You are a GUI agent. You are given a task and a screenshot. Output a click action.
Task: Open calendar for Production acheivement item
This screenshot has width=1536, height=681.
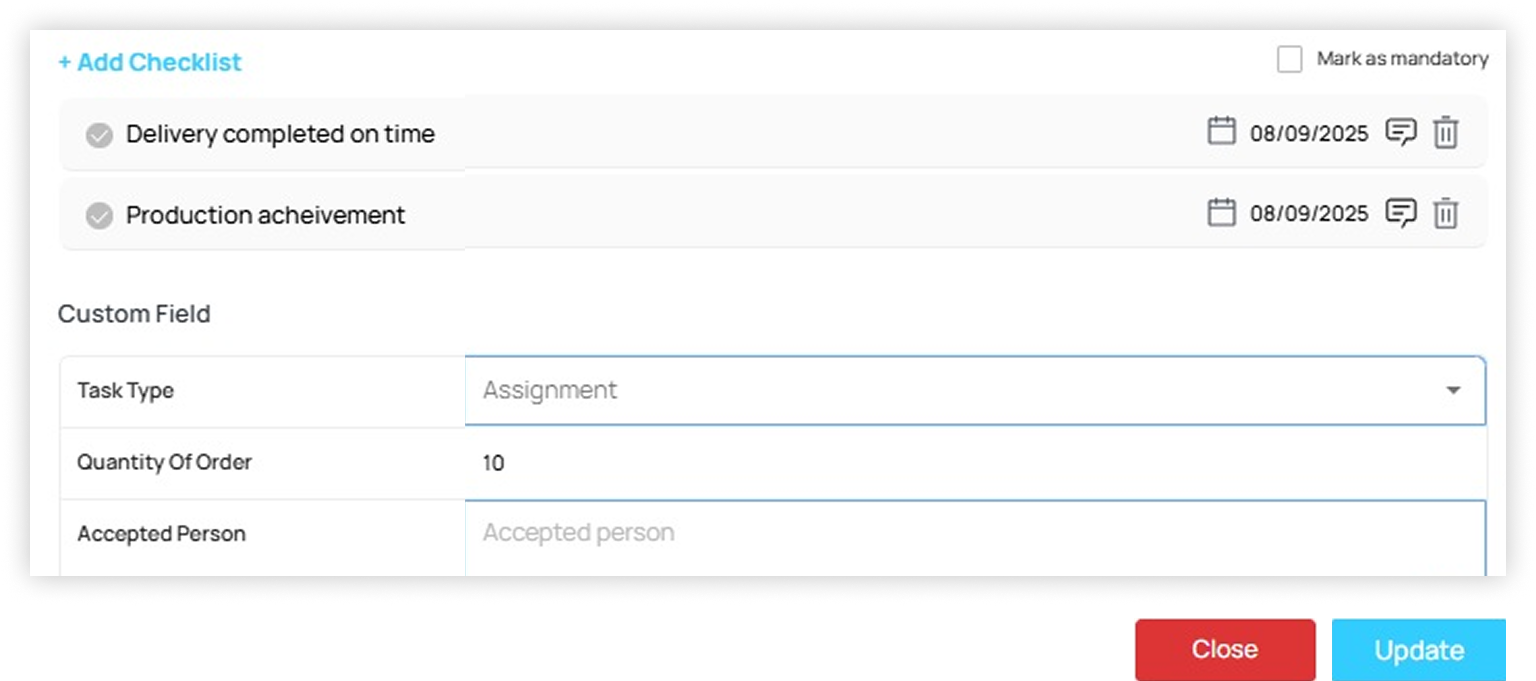pos(1221,212)
